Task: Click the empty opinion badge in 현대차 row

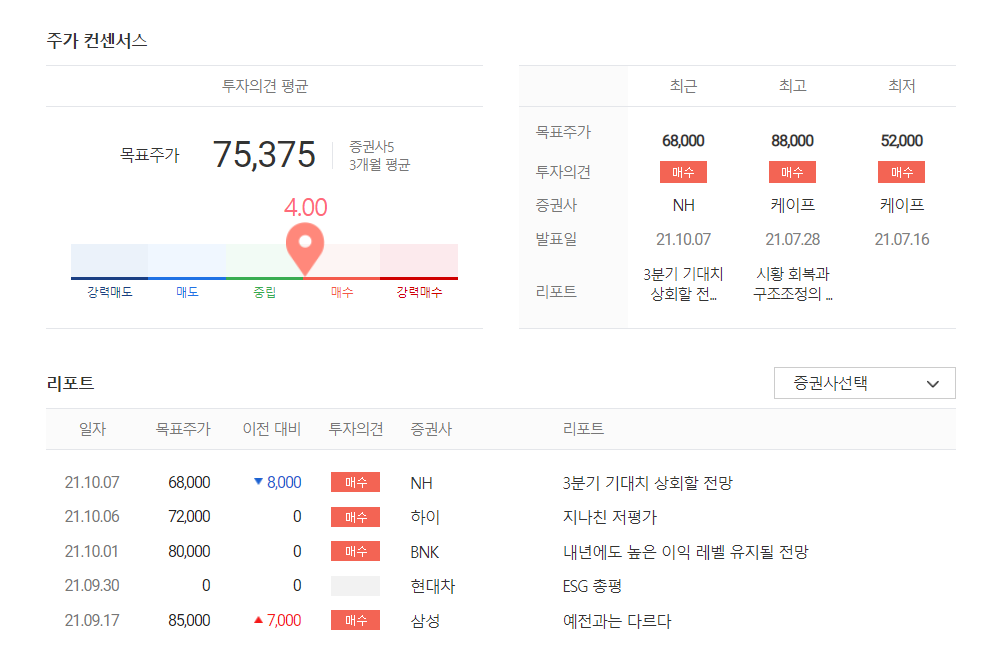Action: (355, 586)
